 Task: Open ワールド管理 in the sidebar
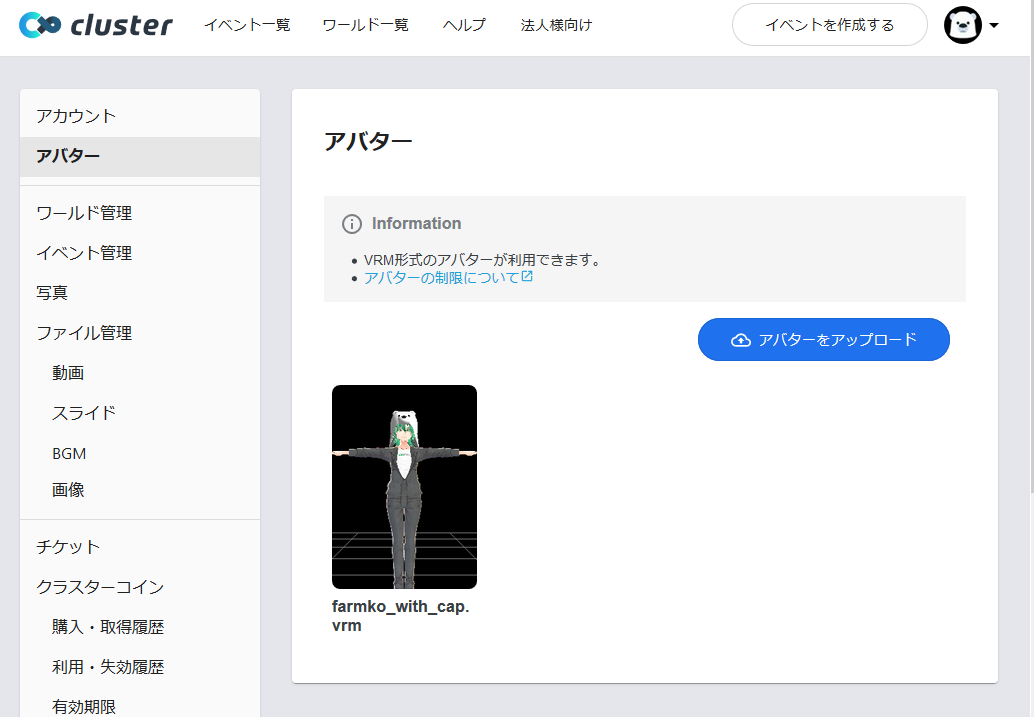click(140, 213)
